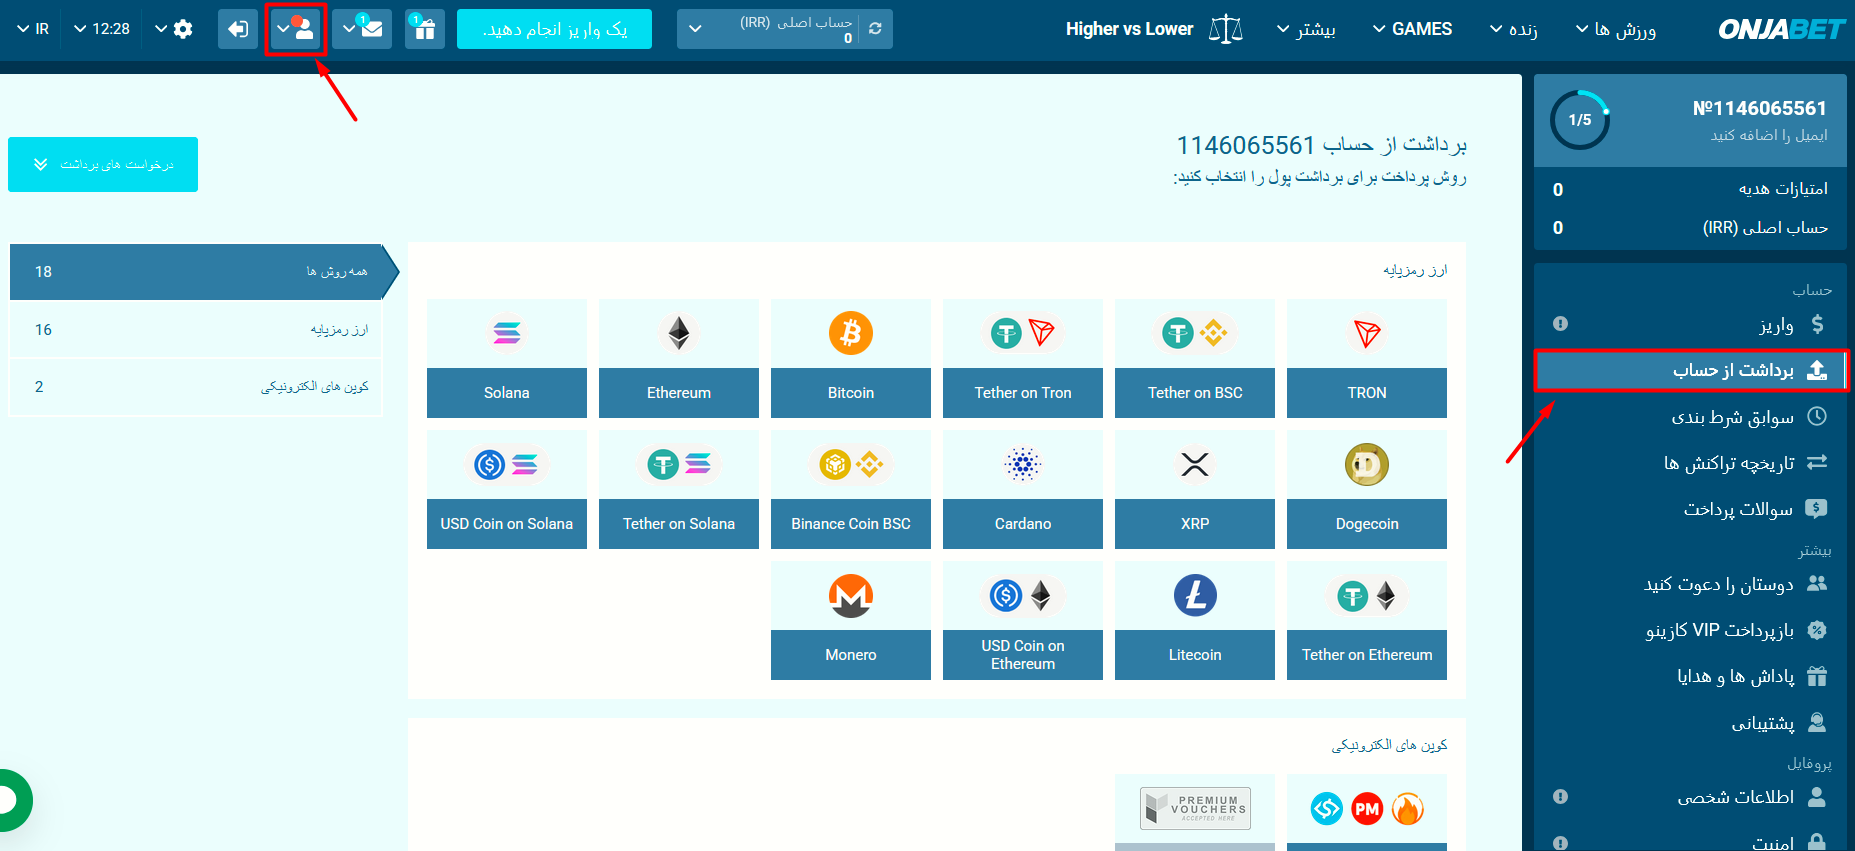Select the Ethereum withdrawal method

(x=679, y=358)
